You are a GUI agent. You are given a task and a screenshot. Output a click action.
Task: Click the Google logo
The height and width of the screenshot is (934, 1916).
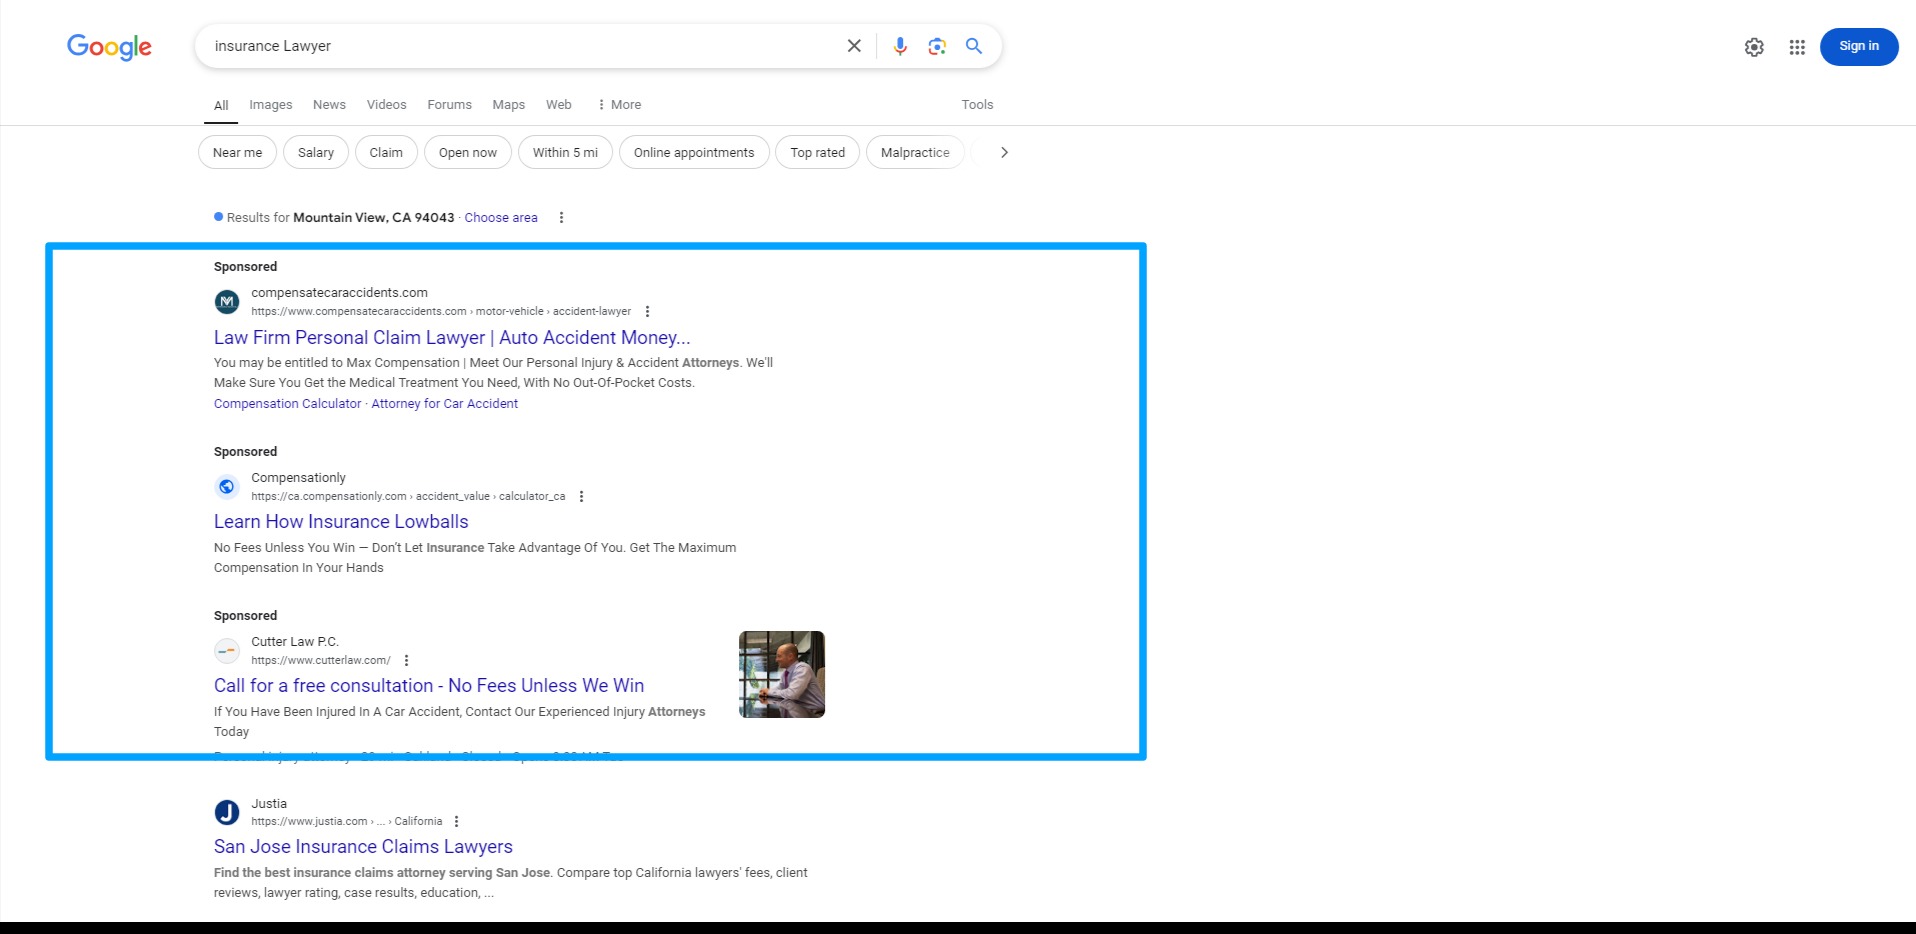109,47
